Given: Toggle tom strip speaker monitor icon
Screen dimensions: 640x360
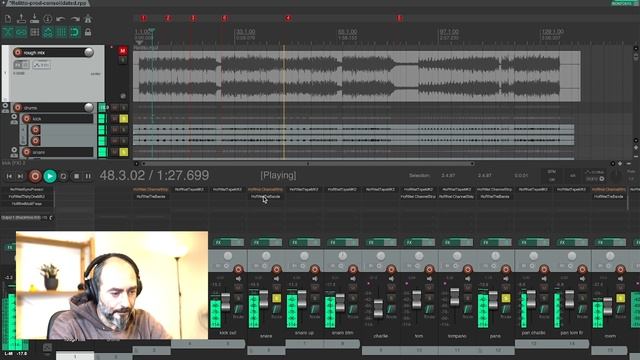Looking at the screenshot, I should point(429,279).
